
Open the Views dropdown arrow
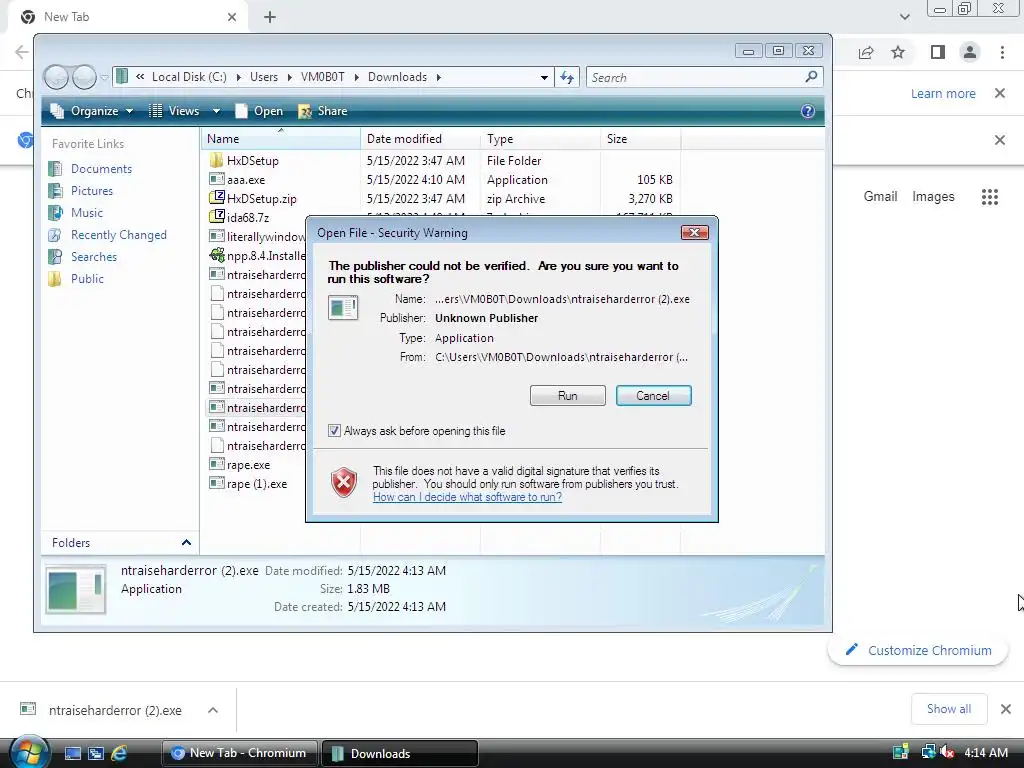point(216,111)
